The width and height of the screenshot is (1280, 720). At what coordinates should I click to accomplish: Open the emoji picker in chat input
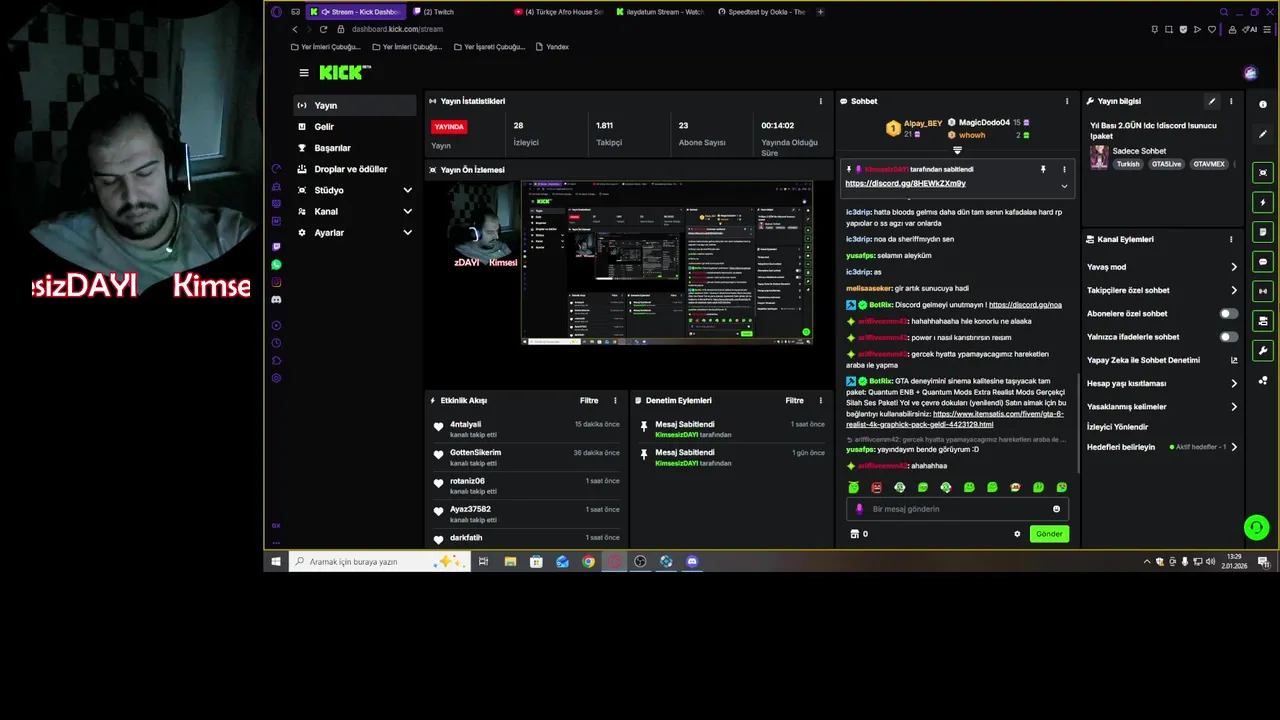[x=1056, y=509]
